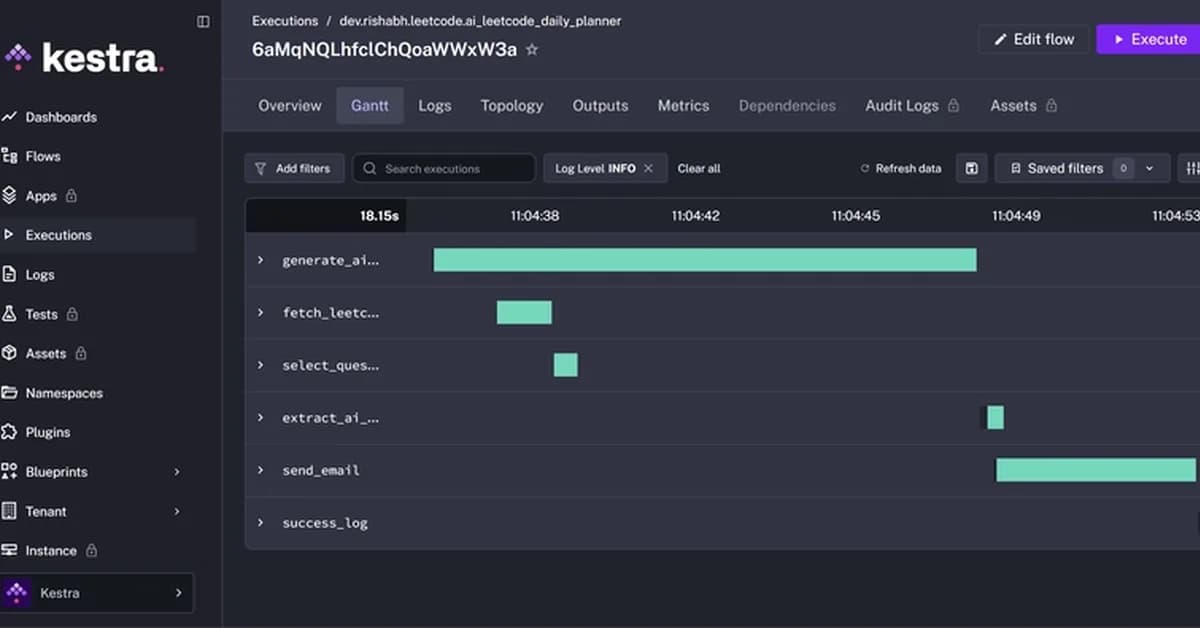1200x628 pixels.
Task: Expand the fetch_leetc task row
Action: click(260, 312)
